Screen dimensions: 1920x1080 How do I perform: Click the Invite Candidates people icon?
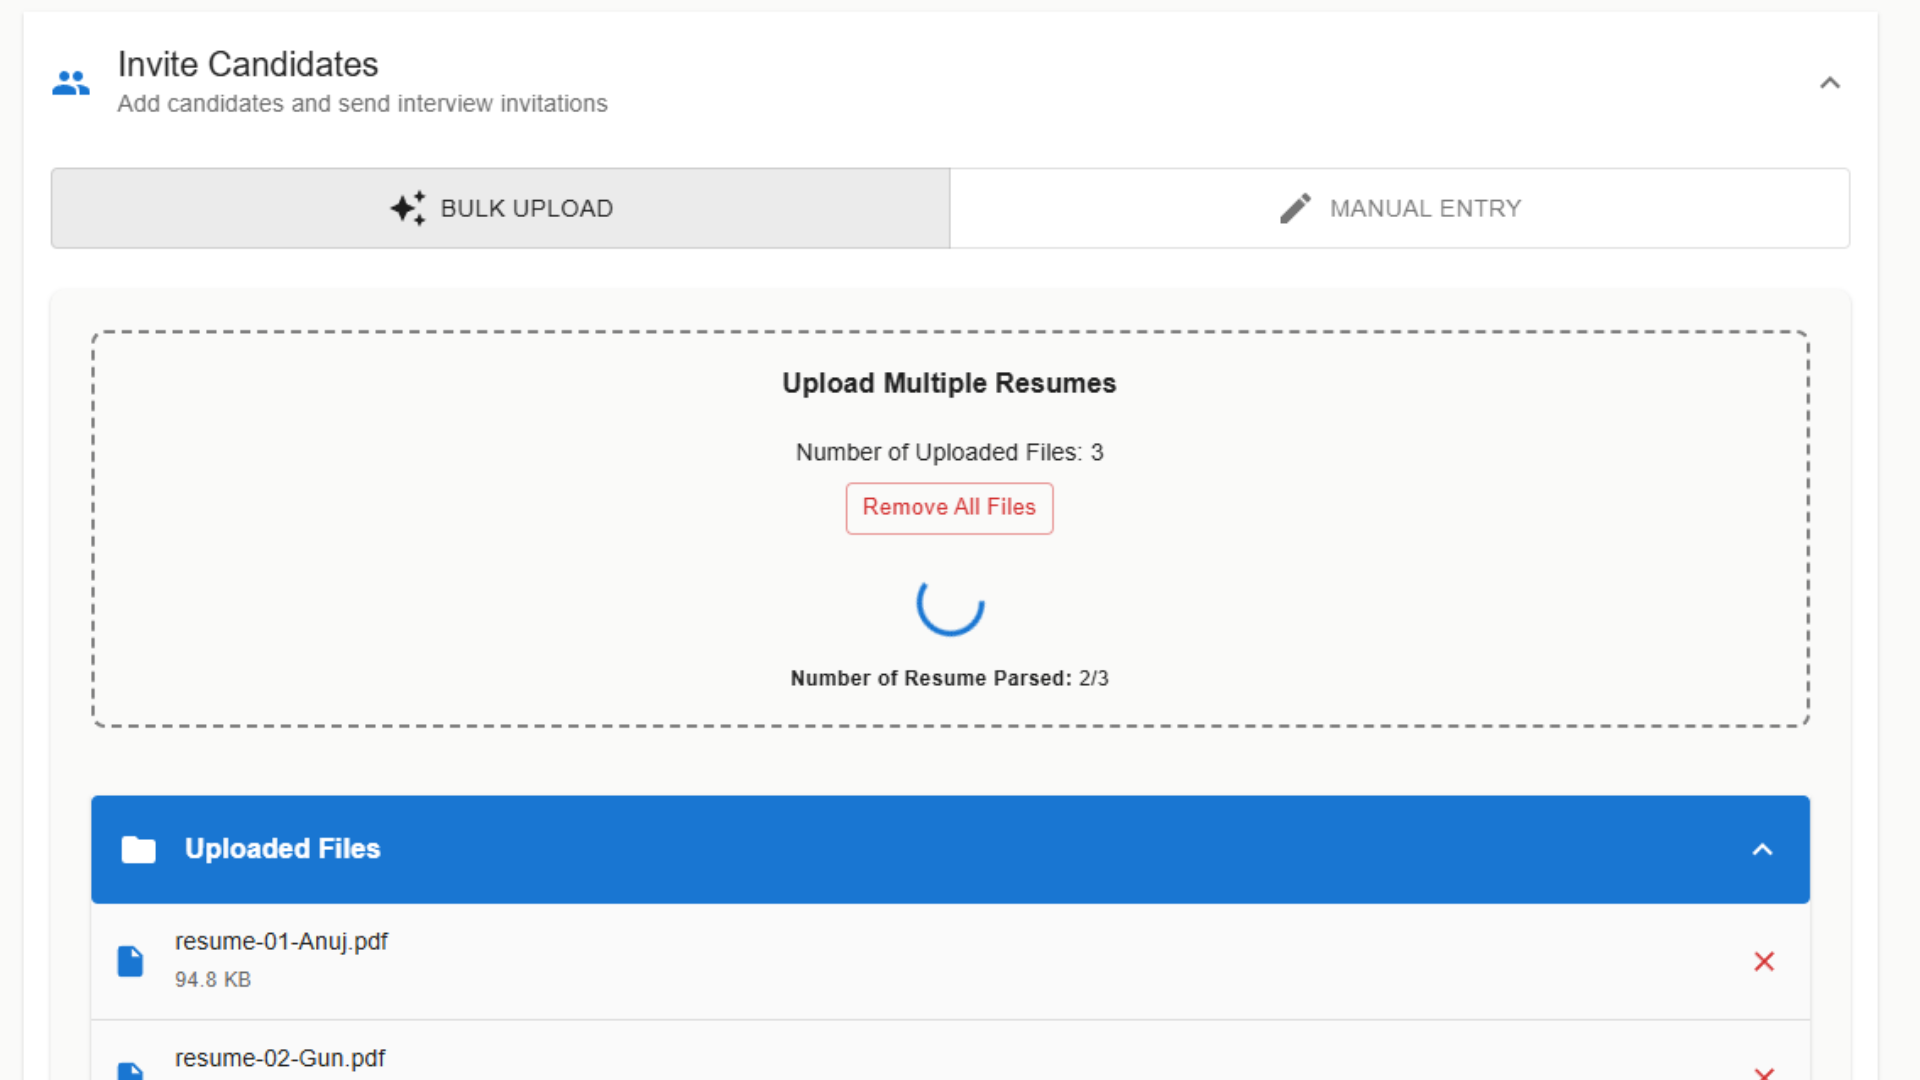click(x=71, y=83)
